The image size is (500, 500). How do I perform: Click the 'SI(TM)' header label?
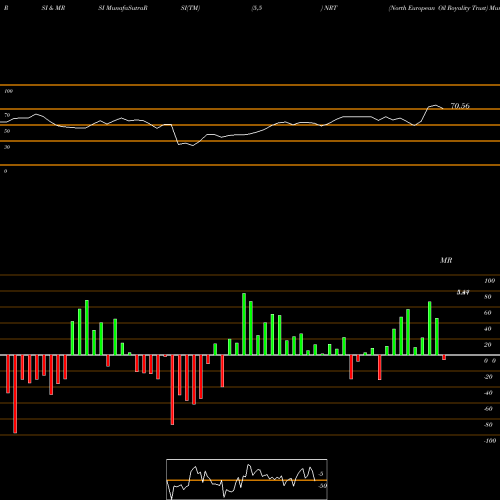190,8
